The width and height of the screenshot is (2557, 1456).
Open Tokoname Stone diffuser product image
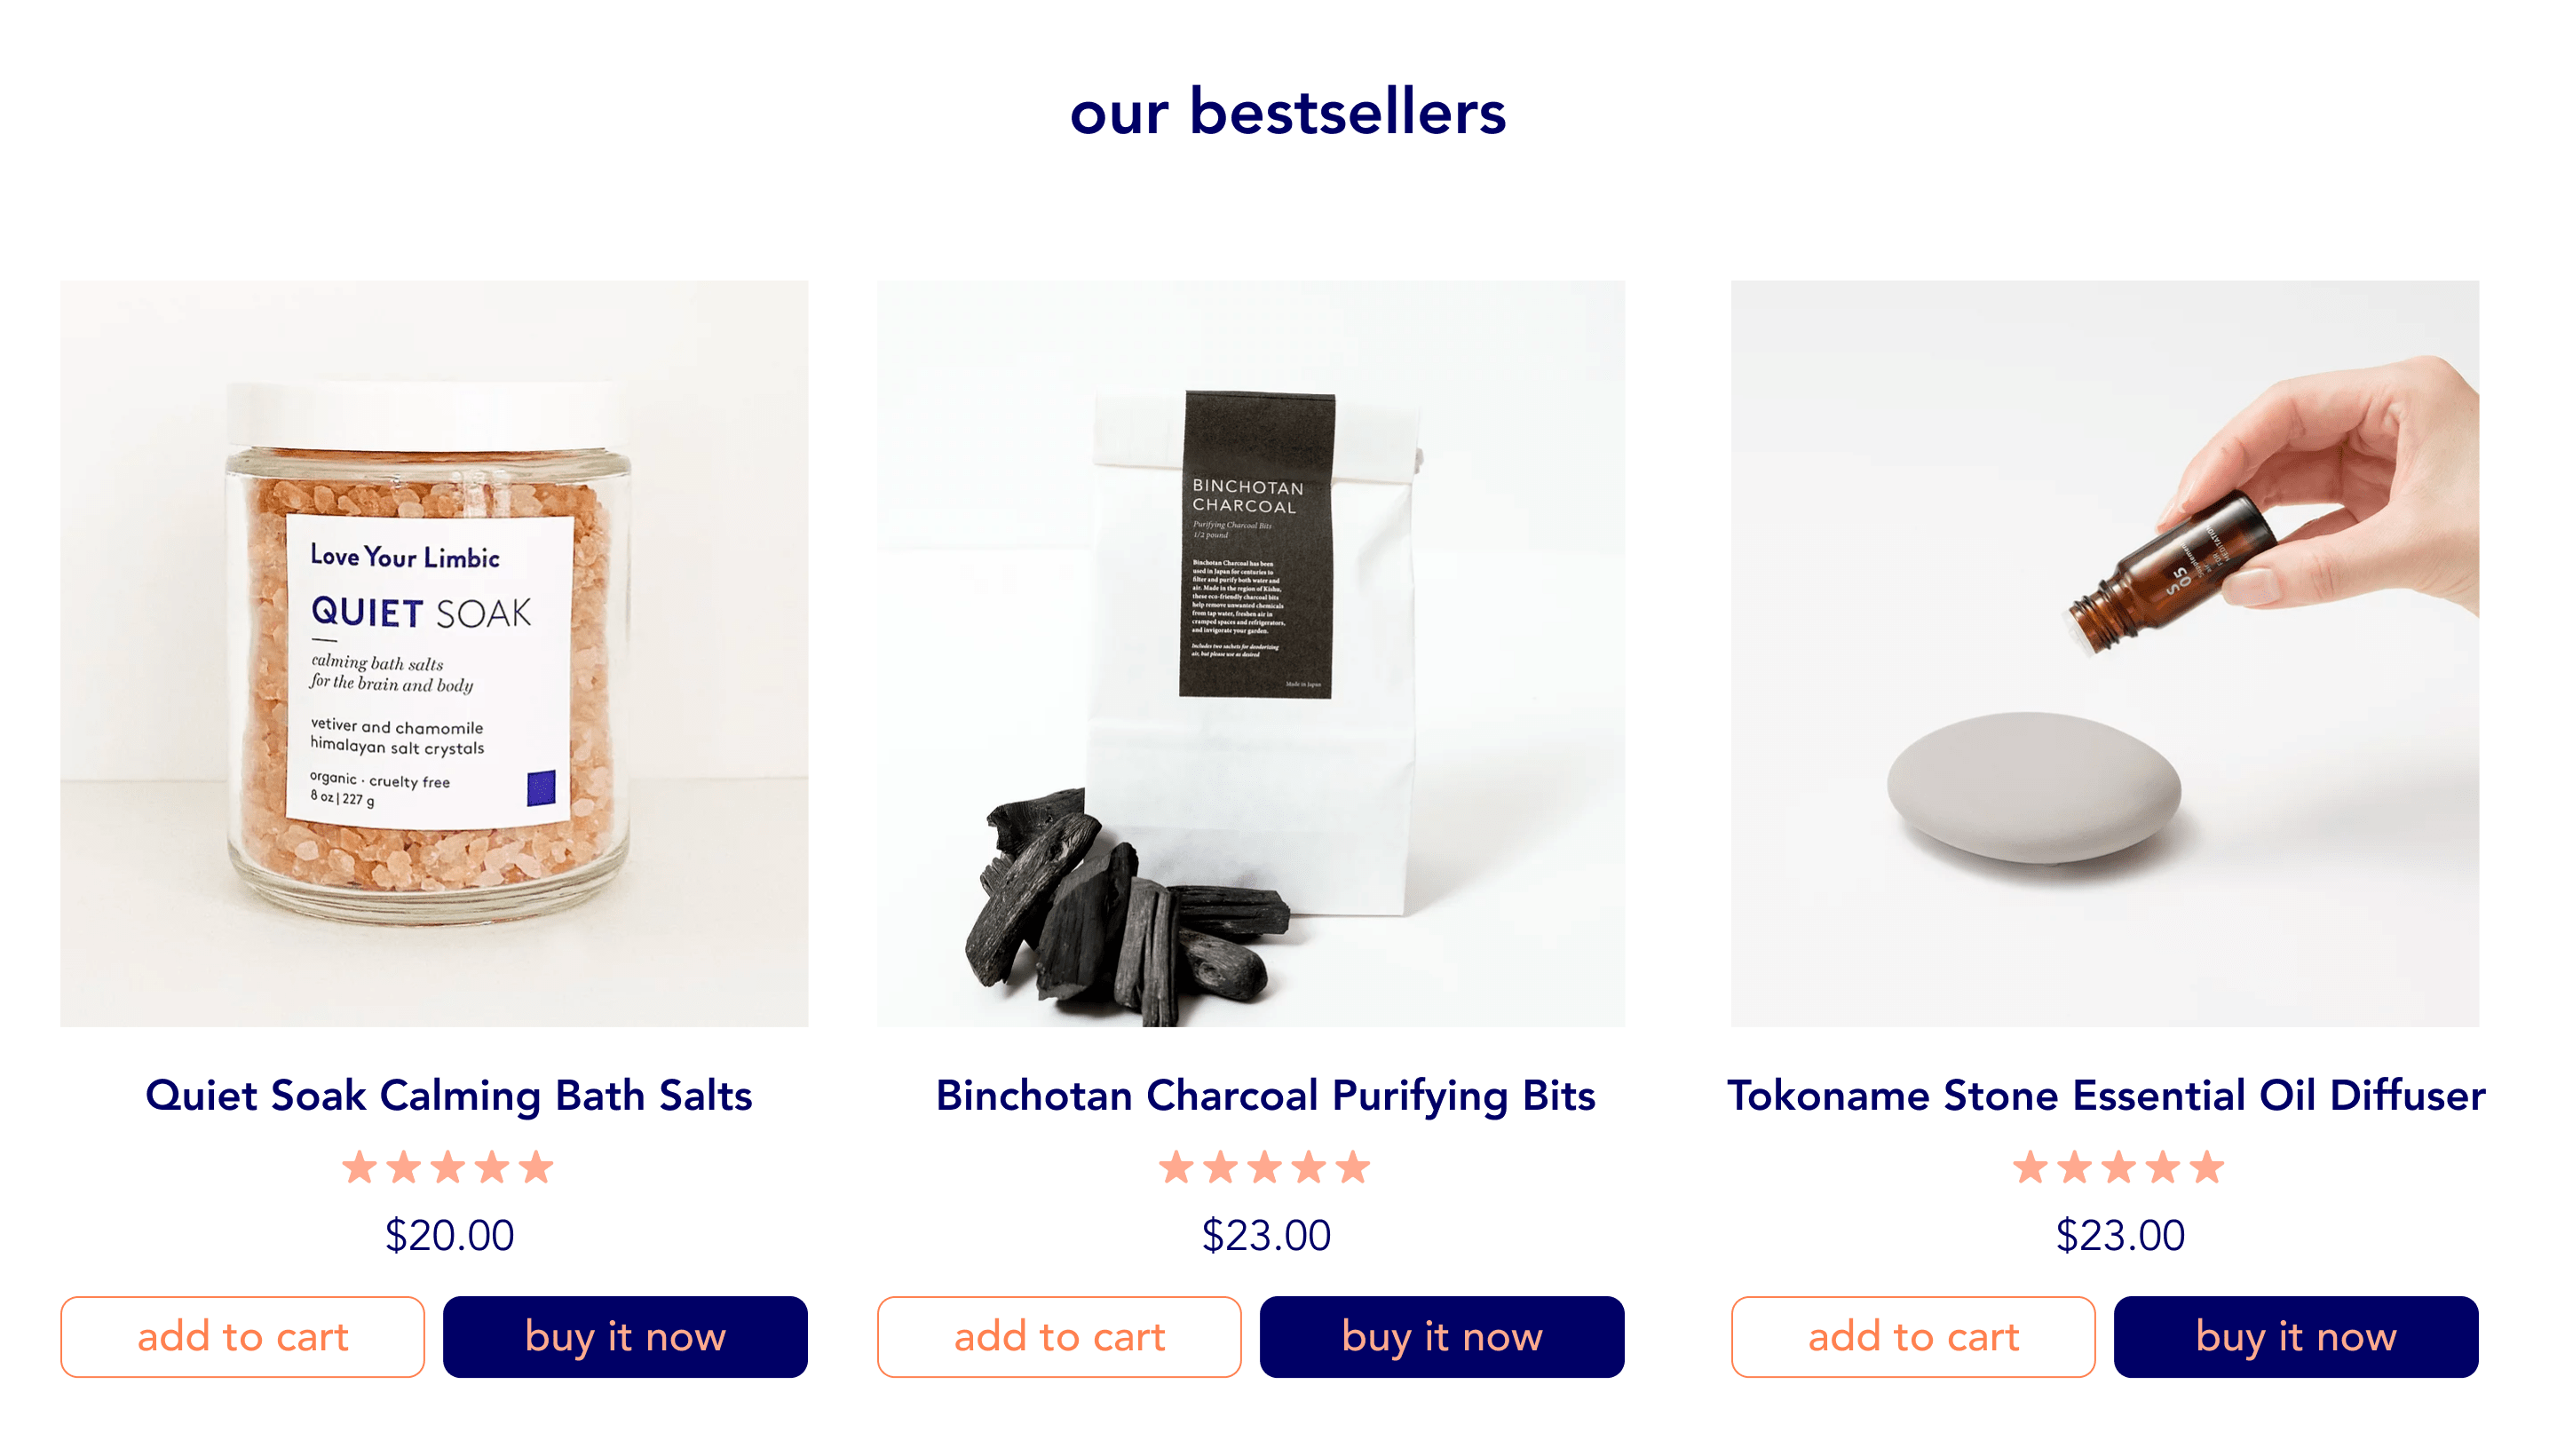click(x=2105, y=653)
